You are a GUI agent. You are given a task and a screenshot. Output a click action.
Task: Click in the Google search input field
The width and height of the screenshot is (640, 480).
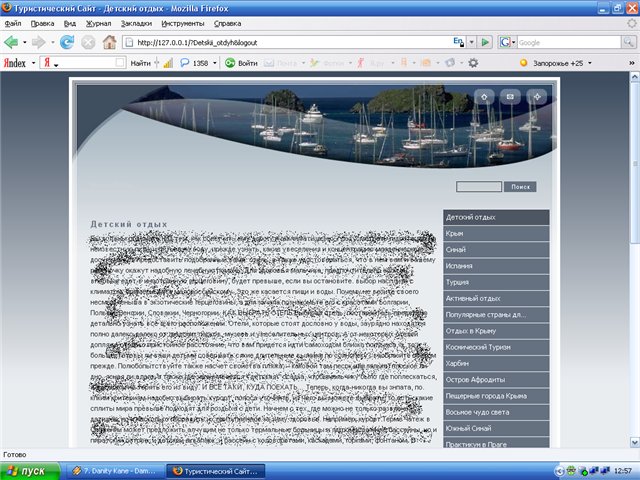569,42
